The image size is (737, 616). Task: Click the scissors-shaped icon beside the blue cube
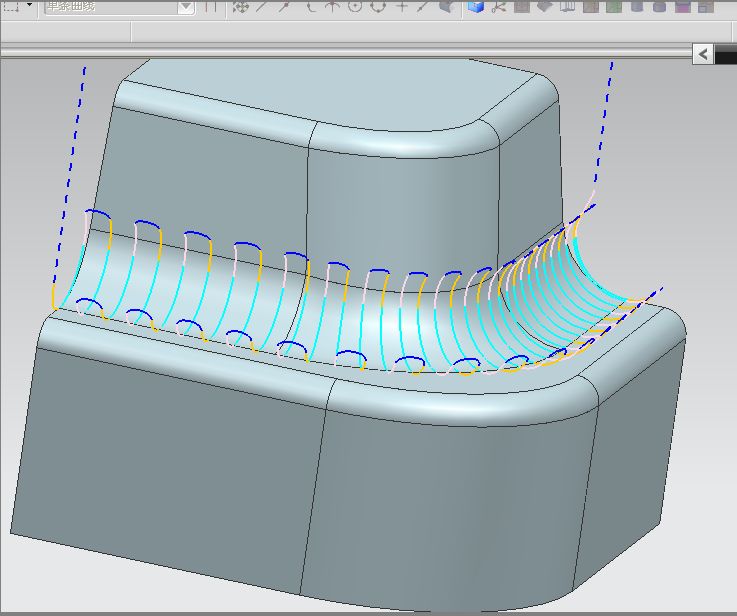(498, 7)
